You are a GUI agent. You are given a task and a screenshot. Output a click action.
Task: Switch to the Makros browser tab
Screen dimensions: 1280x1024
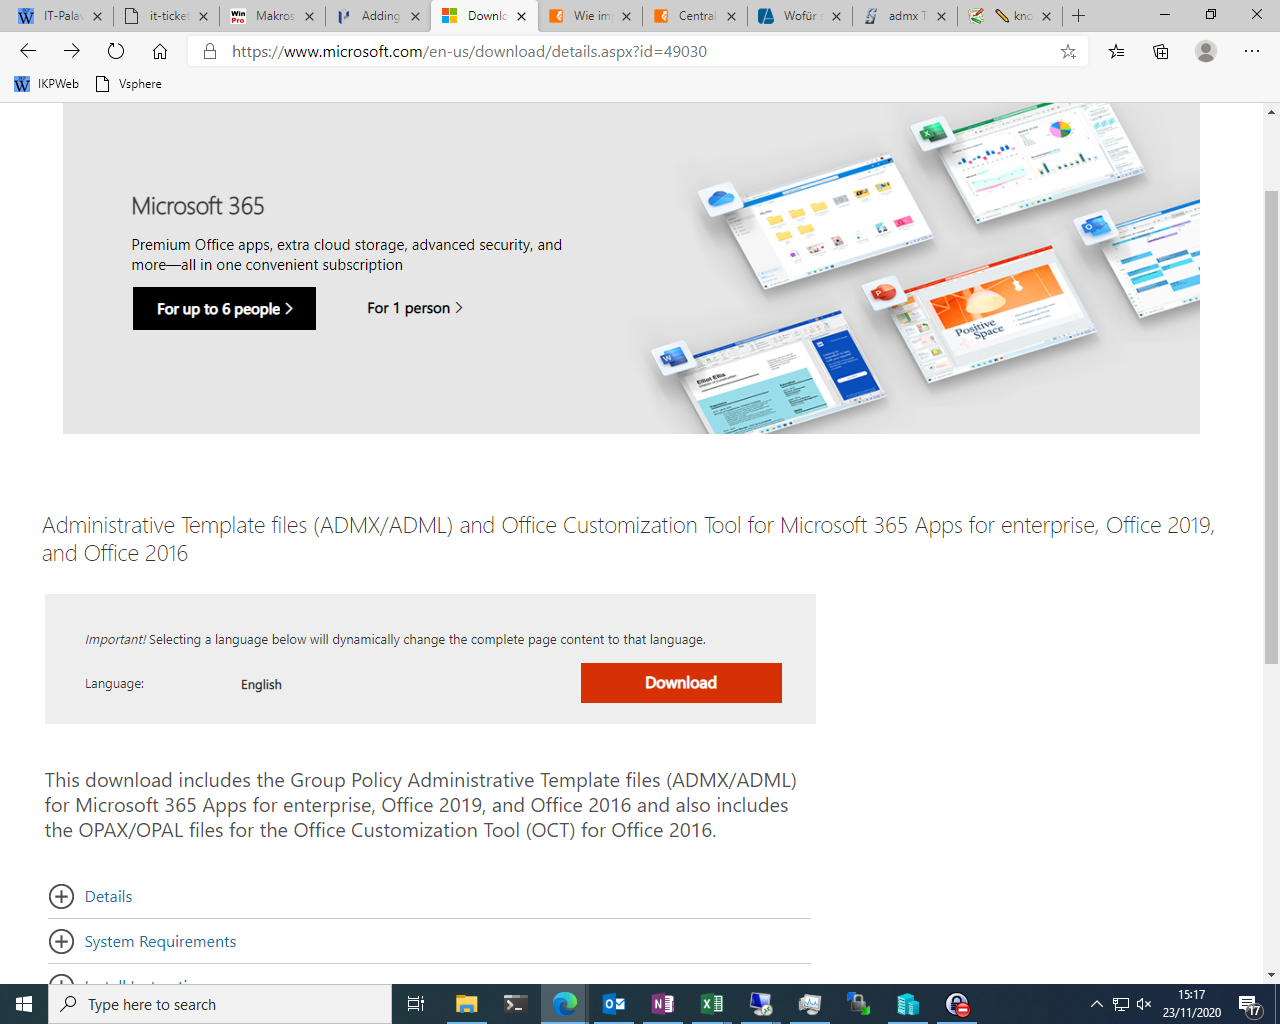point(272,16)
